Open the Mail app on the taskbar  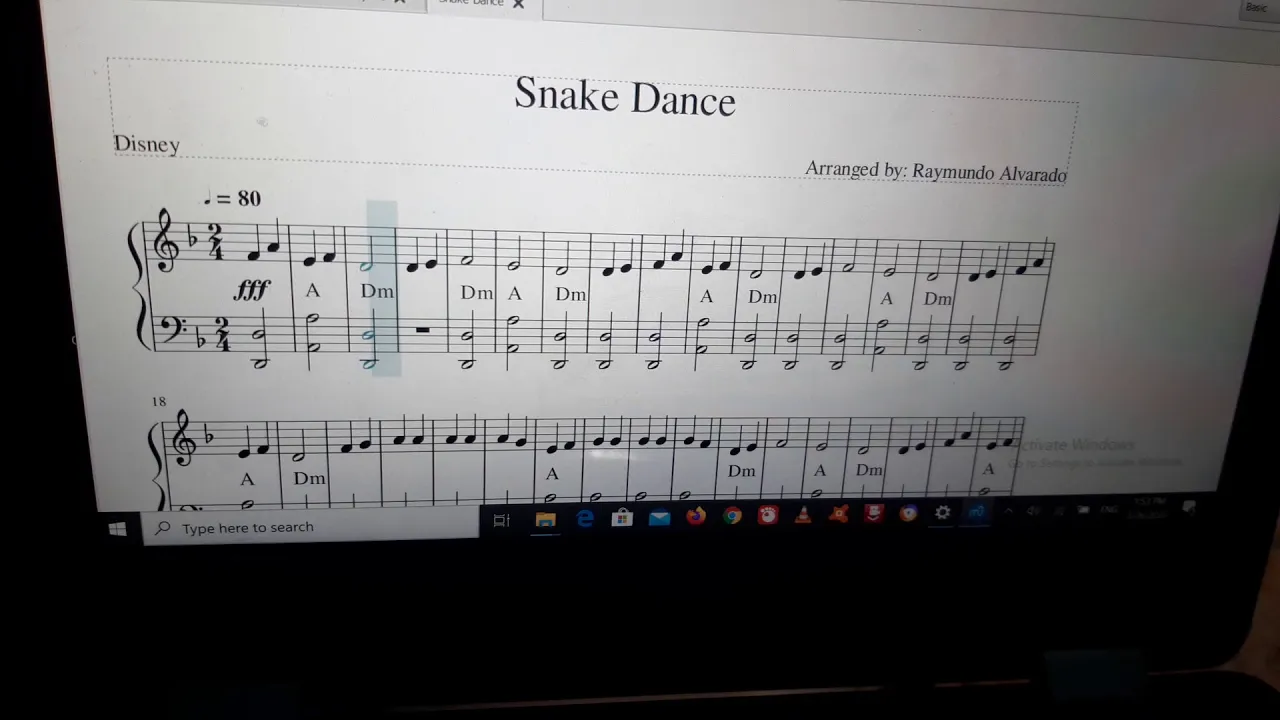tap(659, 517)
